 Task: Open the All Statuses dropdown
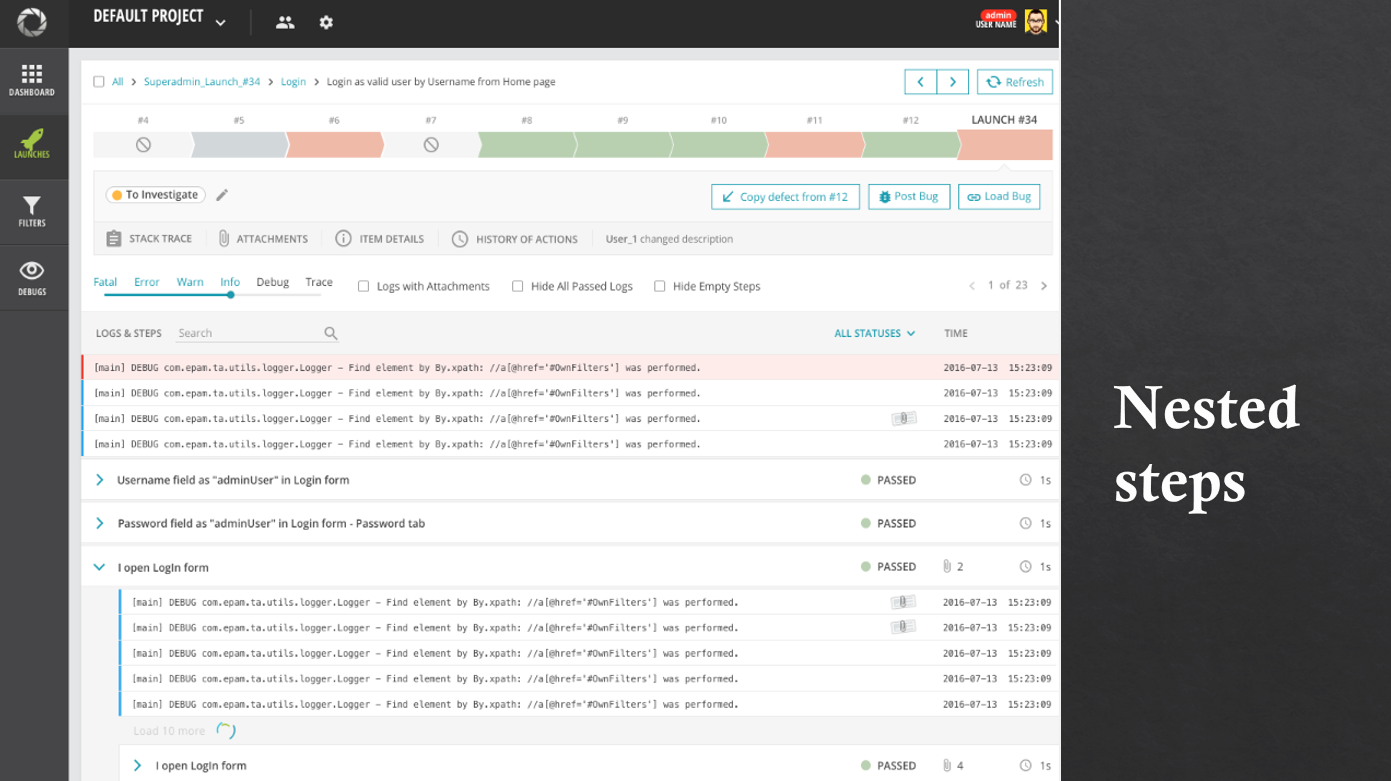point(873,333)
